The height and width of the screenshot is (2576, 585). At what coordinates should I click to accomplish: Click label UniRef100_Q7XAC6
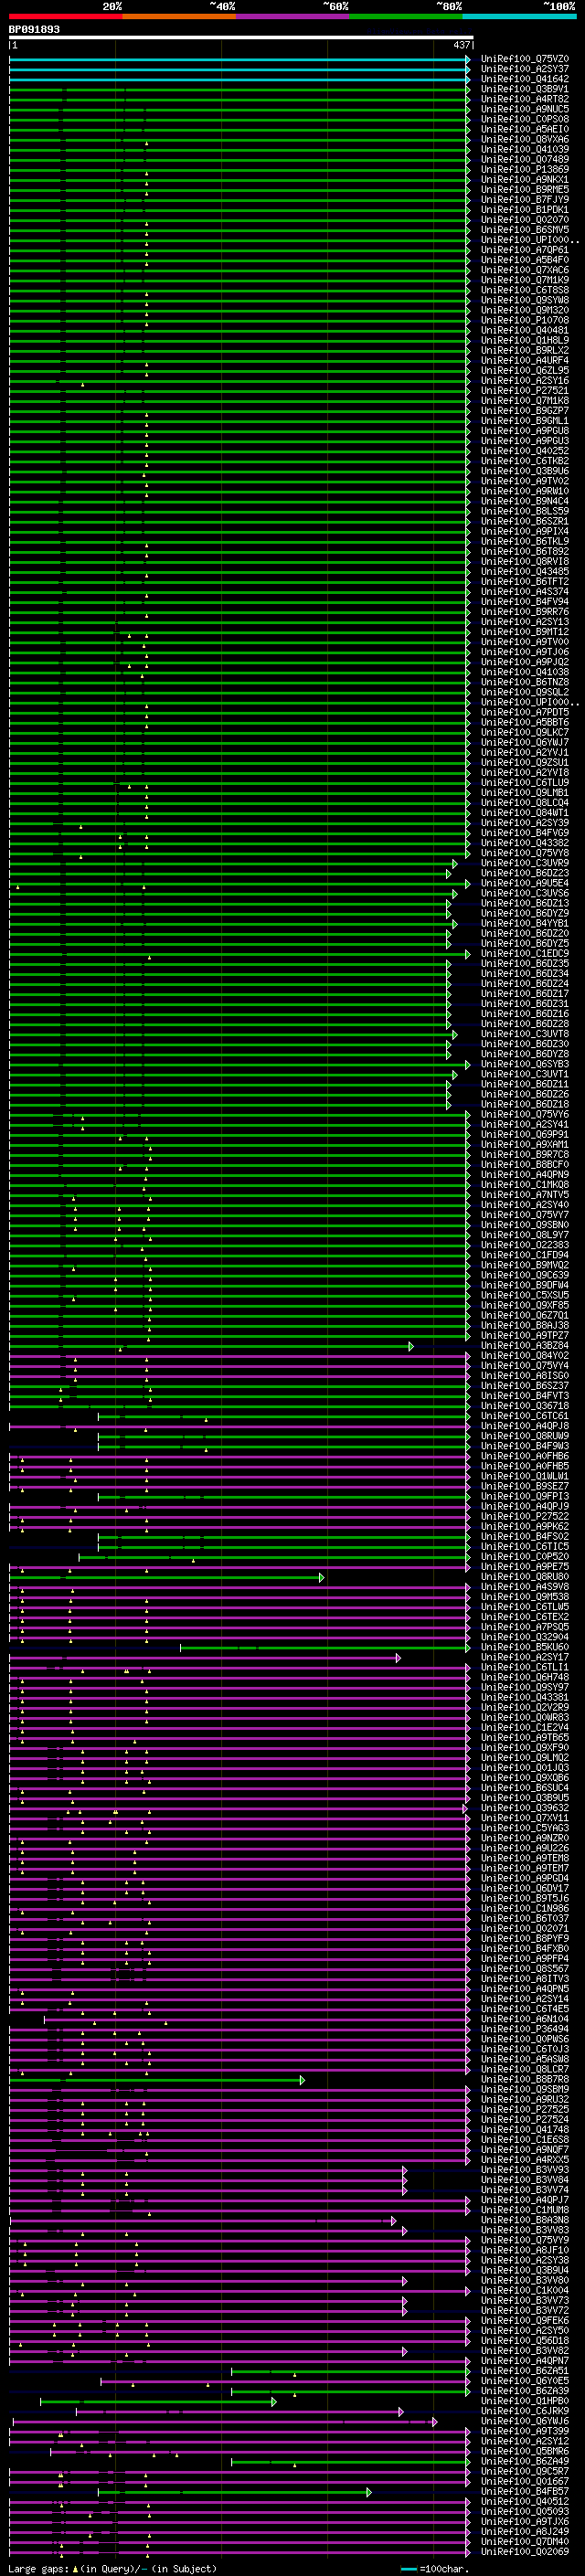pyautogui.click(x=525, y=270)
